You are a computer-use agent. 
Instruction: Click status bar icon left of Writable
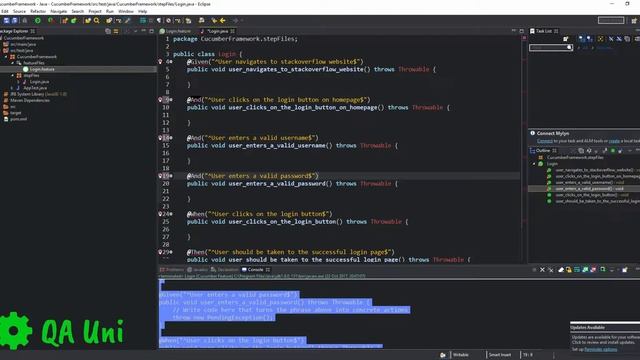[x=443, y=355]
